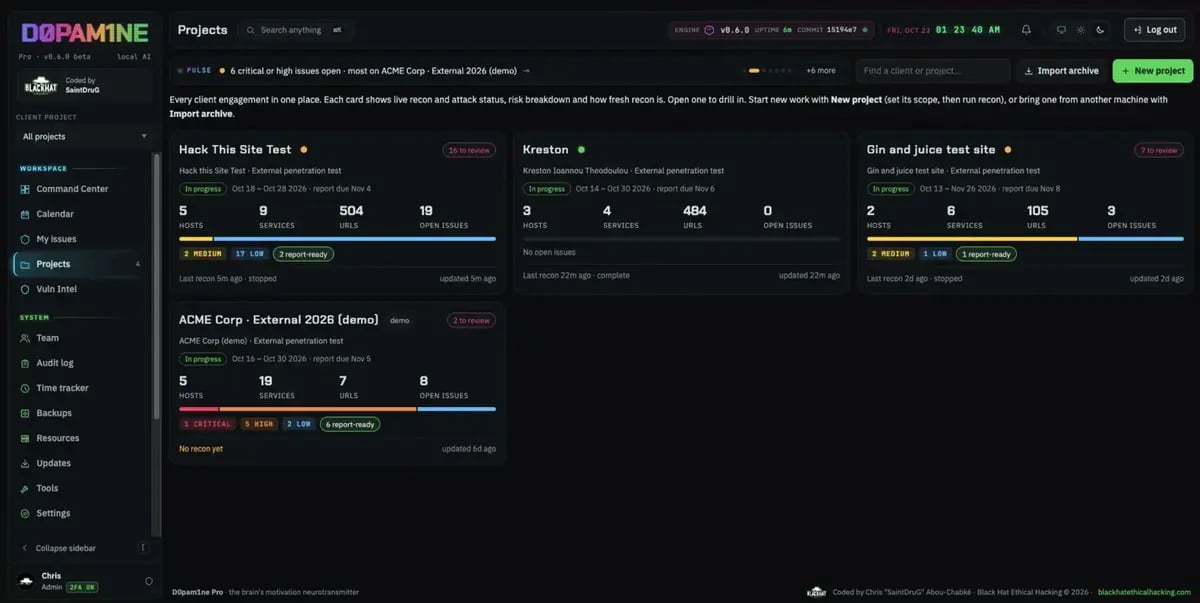This screenshot has width=1200, height=603.
Task: Click the 2 report-ready pill on Hack This Site
Action: click(303, 254)
